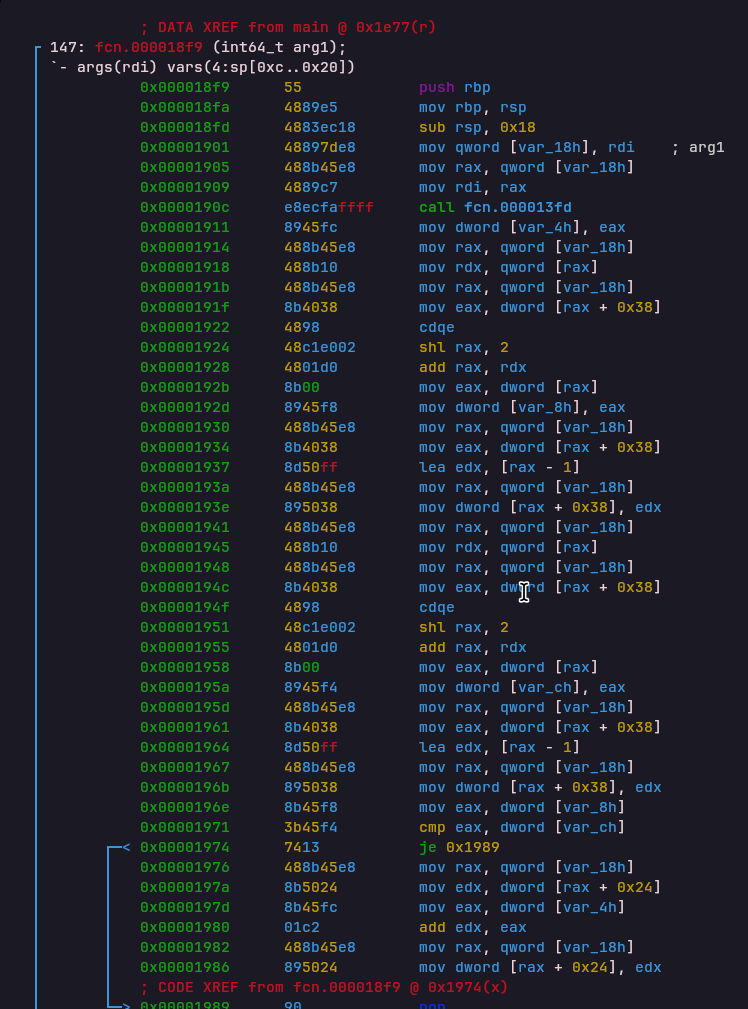Click address 0x00001974 in the offset column

(x=185, y=847)
